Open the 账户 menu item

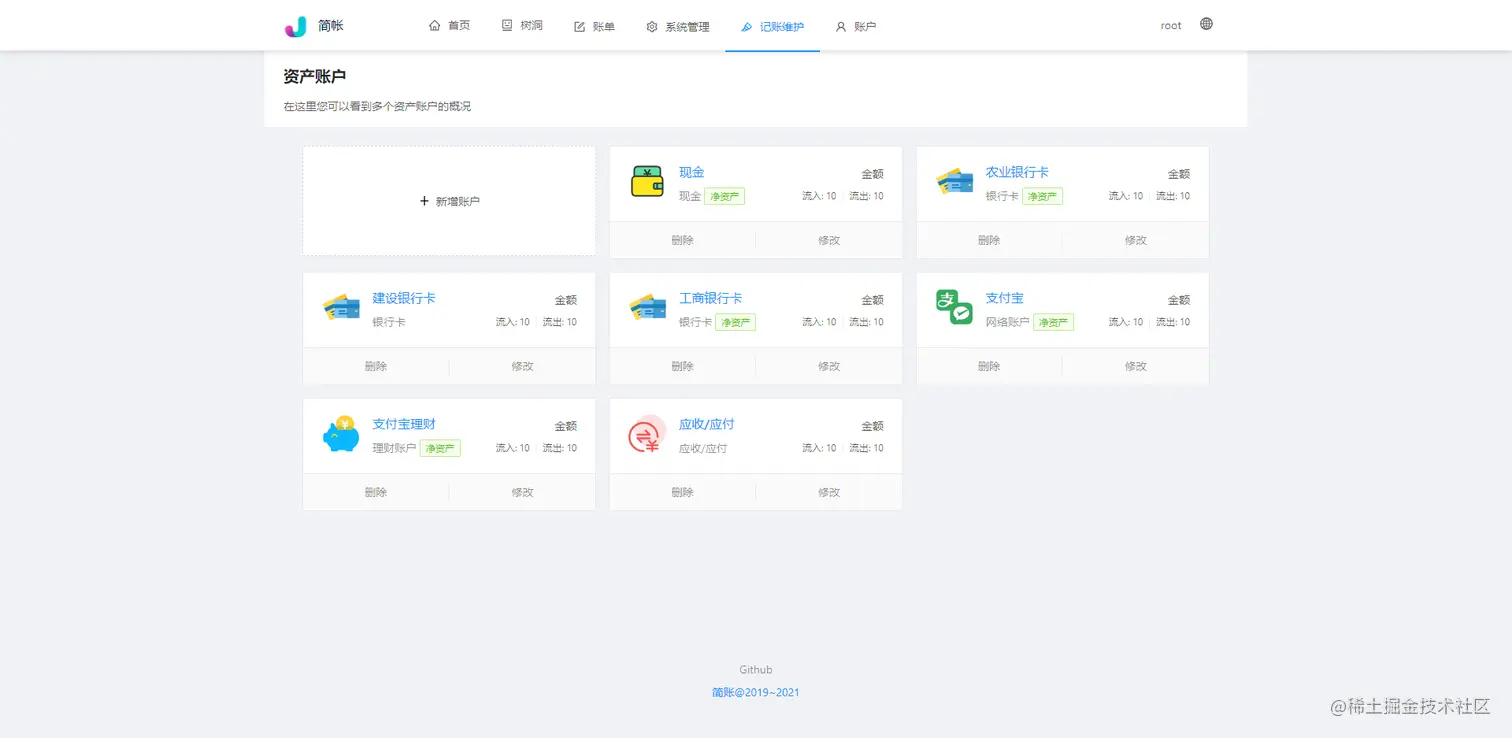855,26
